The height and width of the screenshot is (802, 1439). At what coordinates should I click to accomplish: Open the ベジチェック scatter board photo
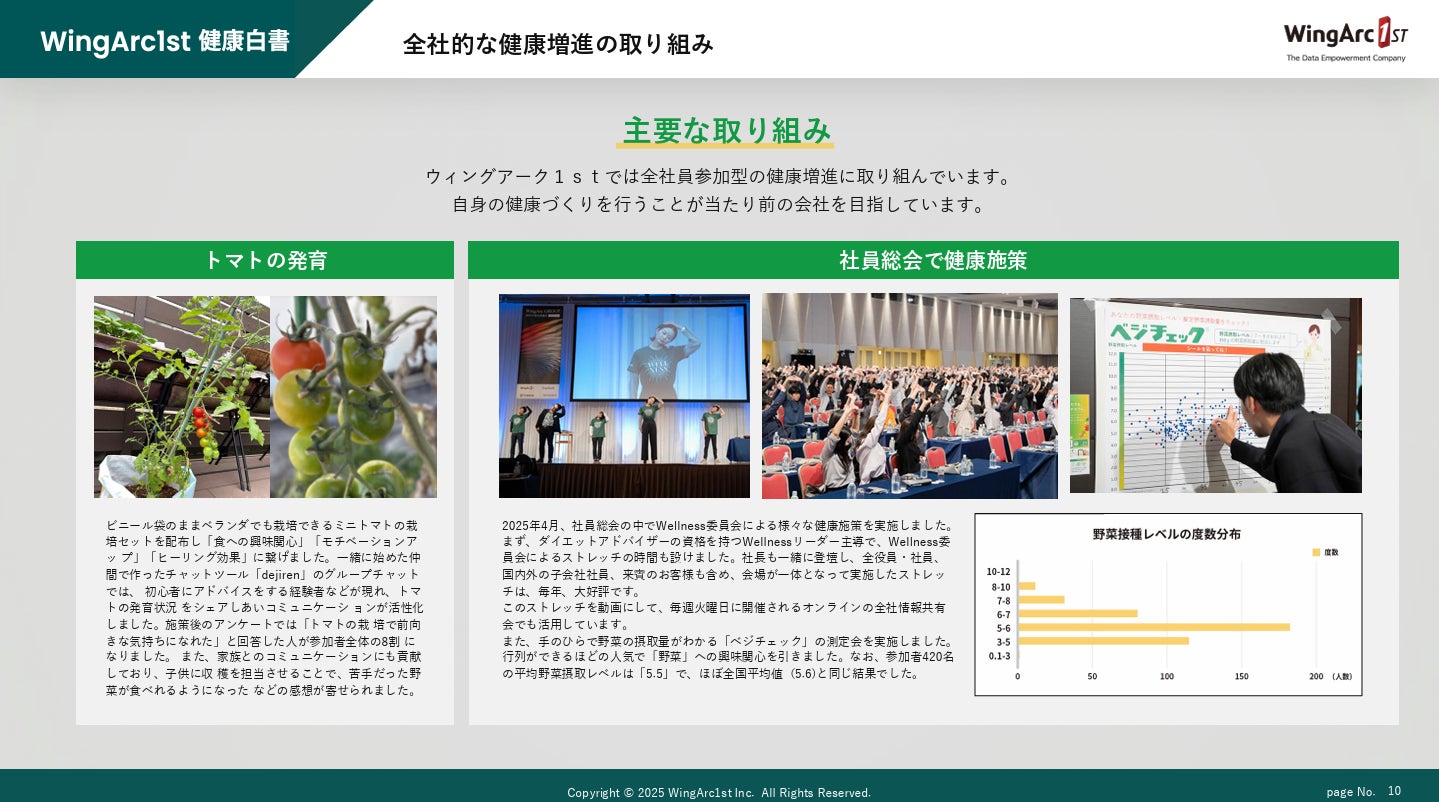pos(1216,395)
